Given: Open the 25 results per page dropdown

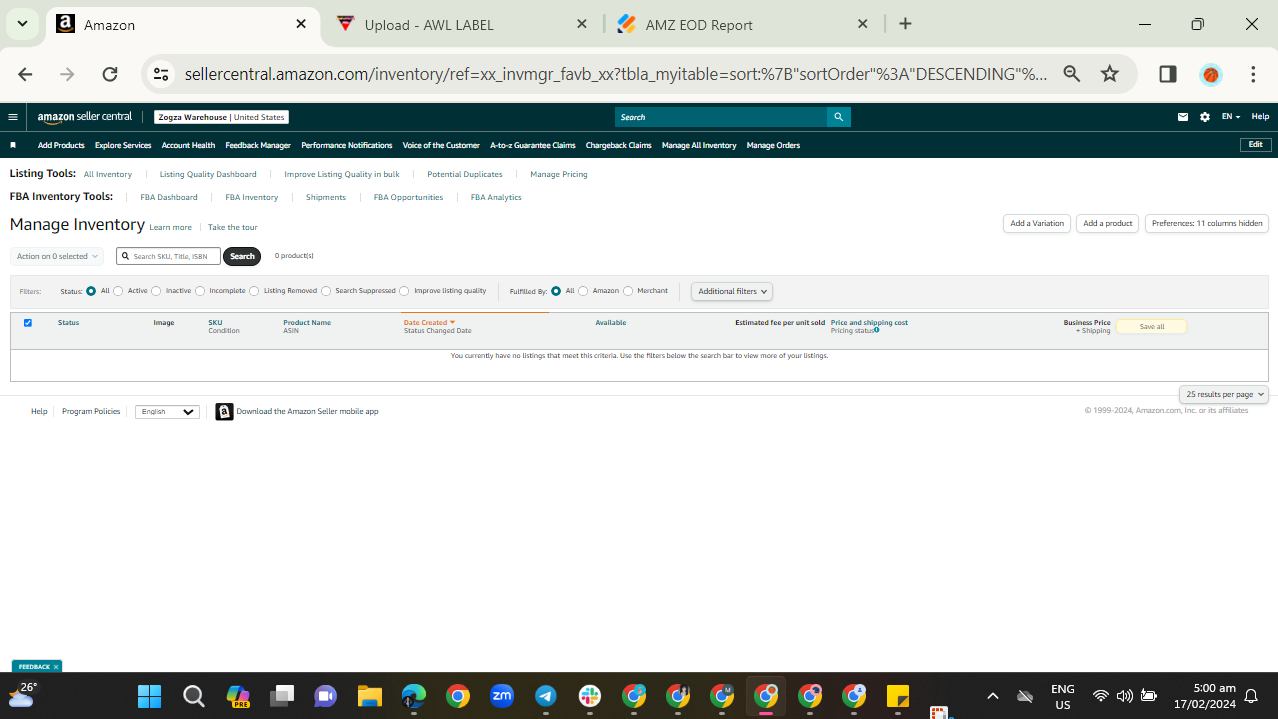Looking at the screenshot, I should pyautogui.click(x=1224, y=394).
